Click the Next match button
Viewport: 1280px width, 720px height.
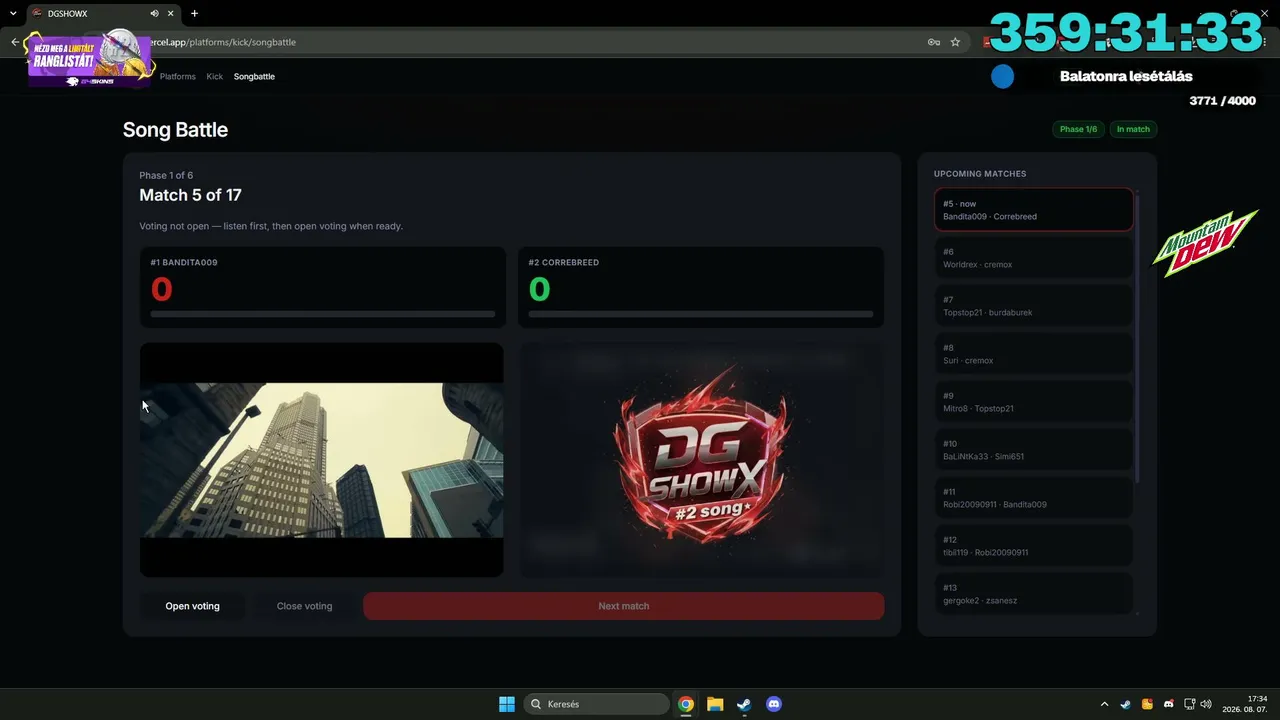point(624,606)
